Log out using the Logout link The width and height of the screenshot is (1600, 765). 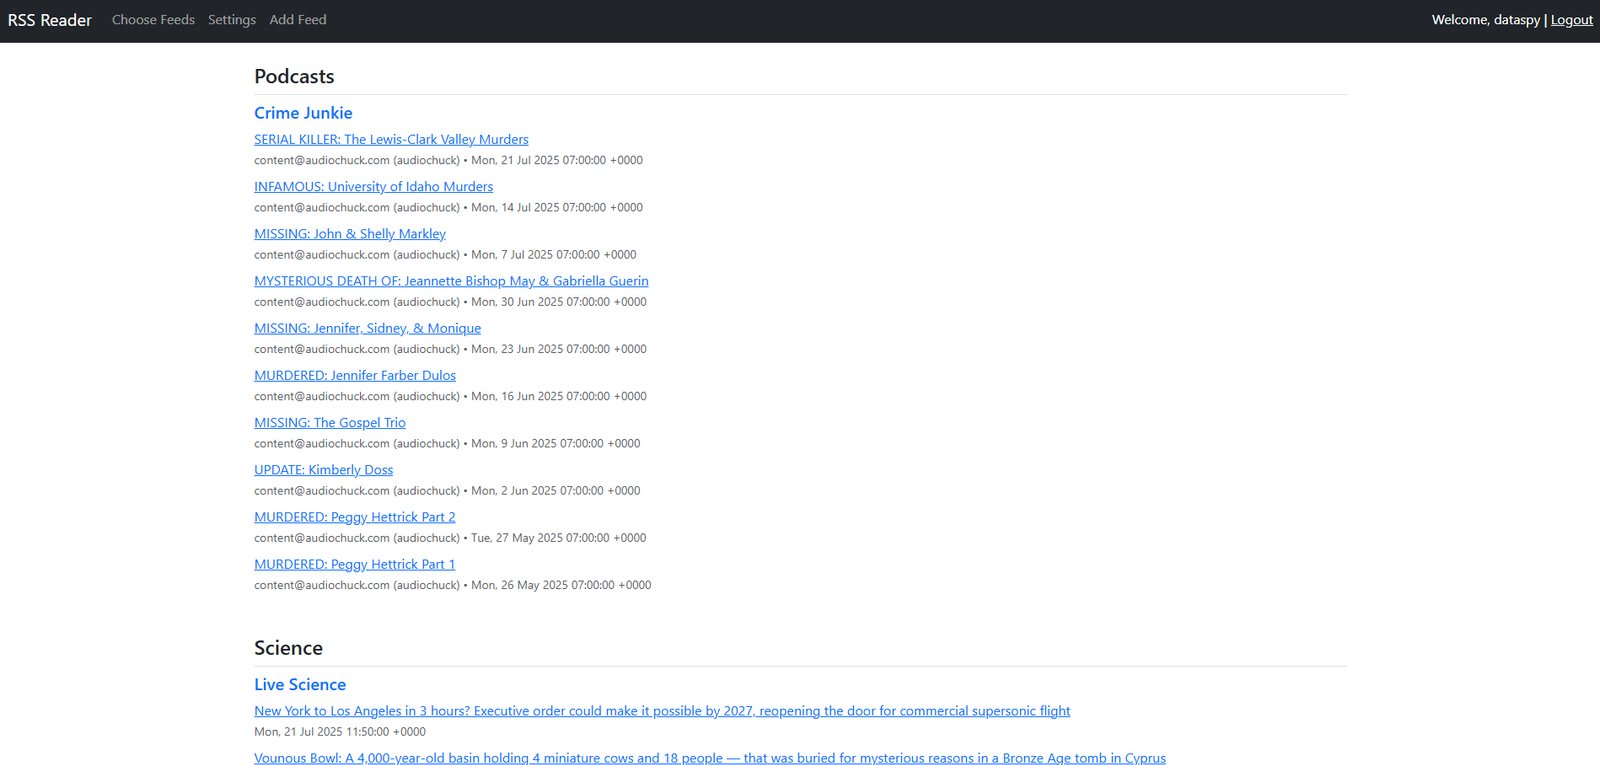[1572, 20]
